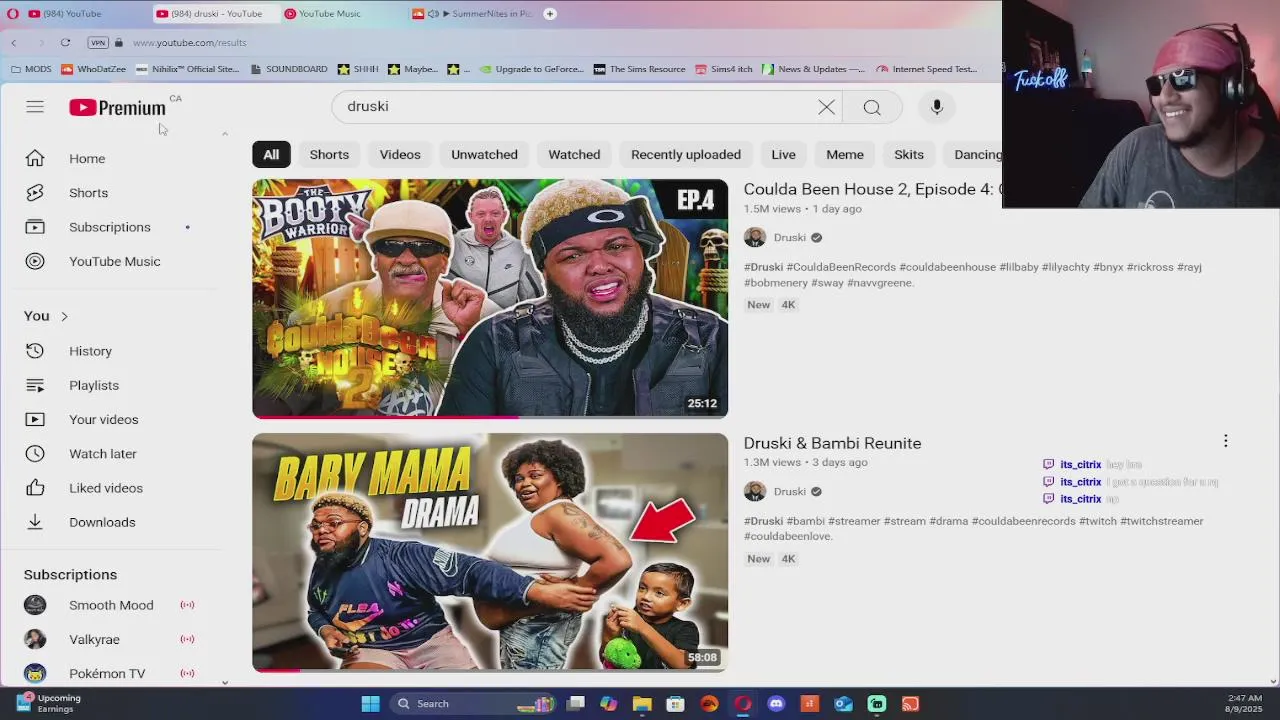Open SOUNDBOARD bookmark
The height and width of the screenshot is (720, 1280).
tap(289, 69)
